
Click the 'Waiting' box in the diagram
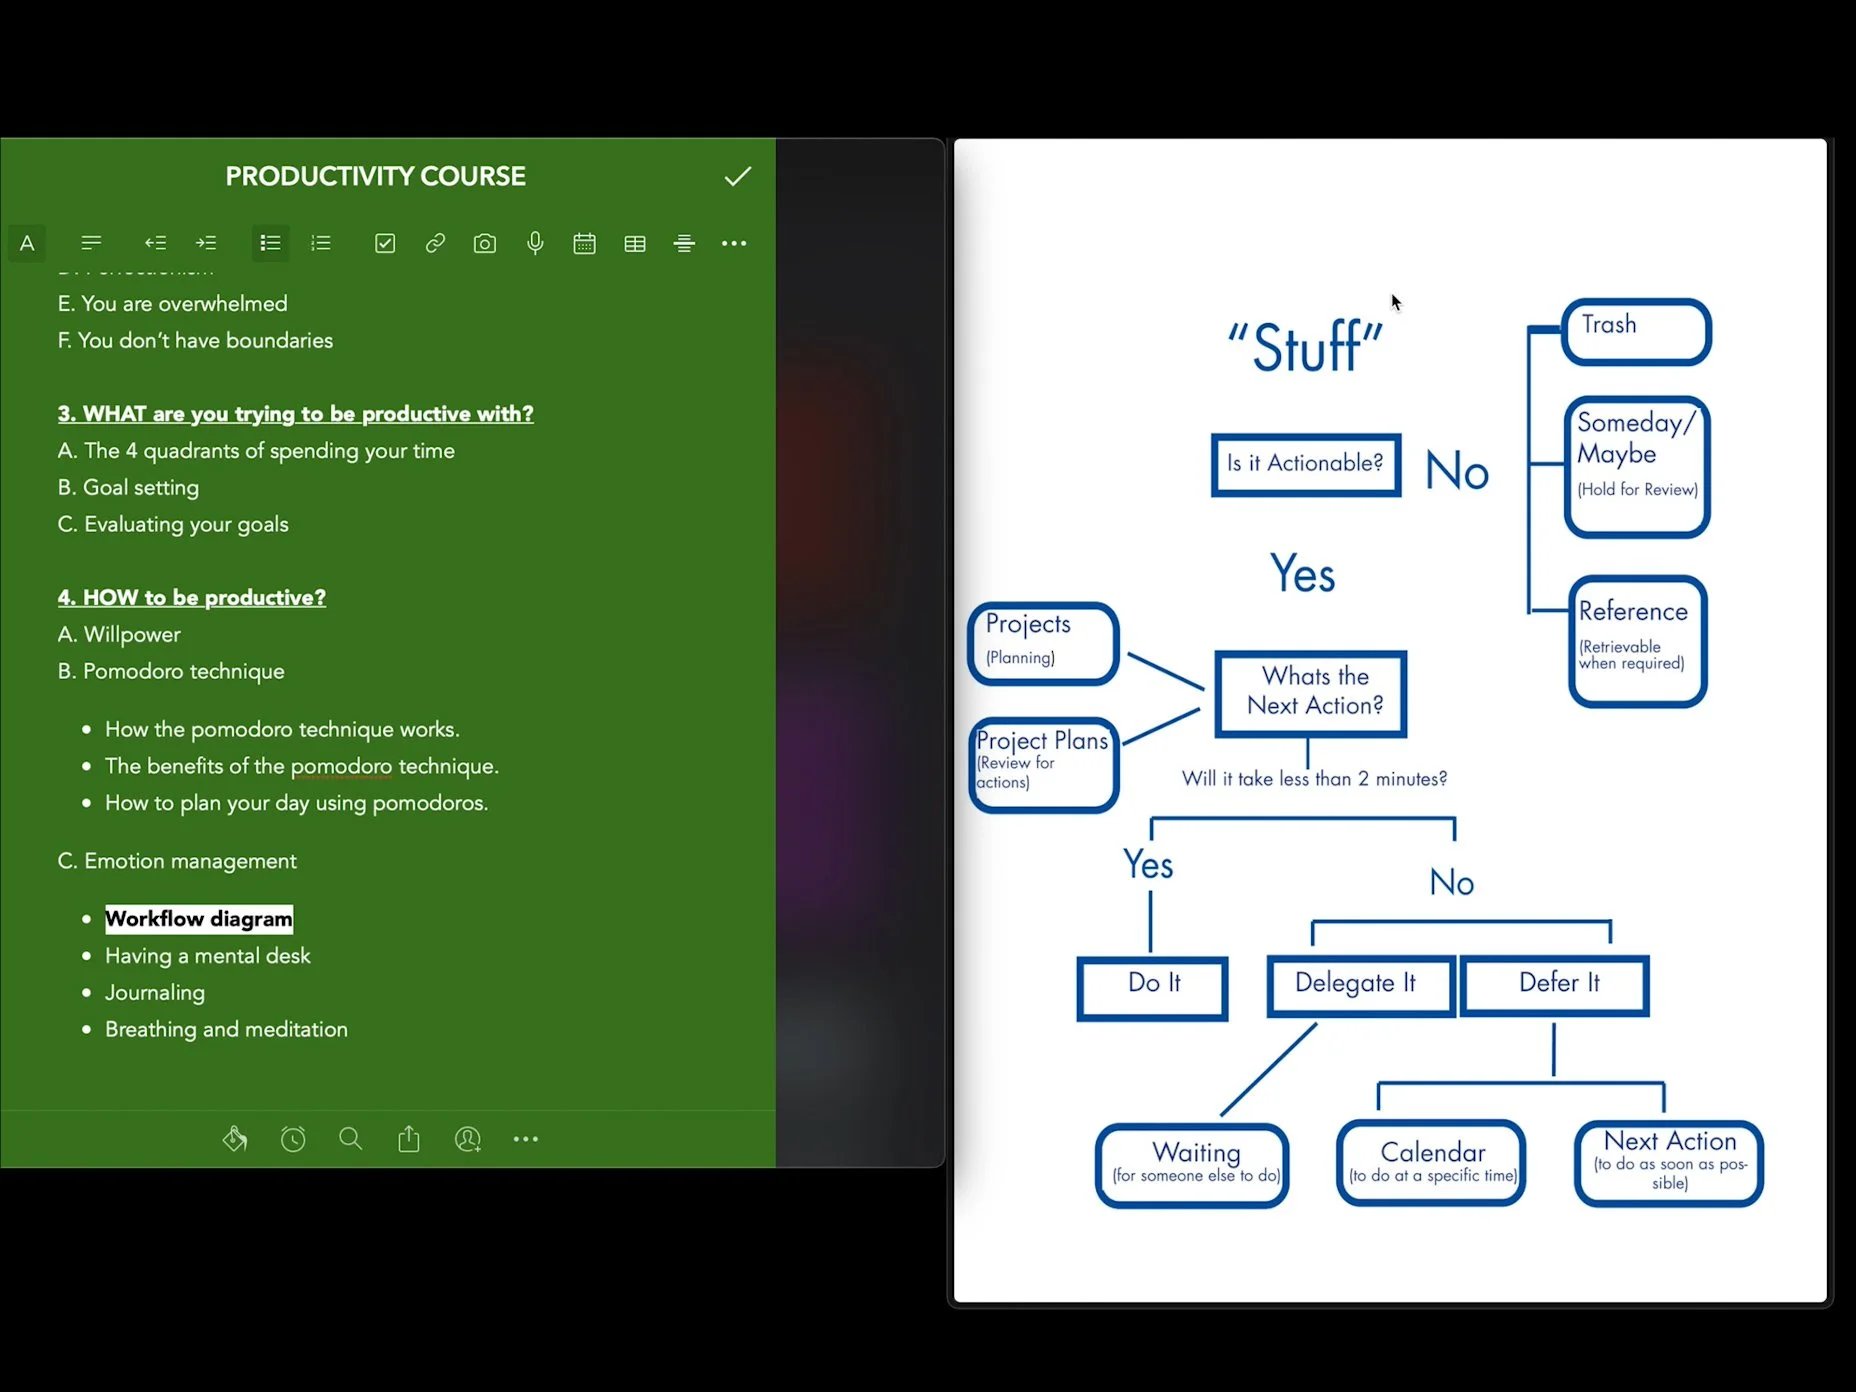click(x=1192, y=1165)
